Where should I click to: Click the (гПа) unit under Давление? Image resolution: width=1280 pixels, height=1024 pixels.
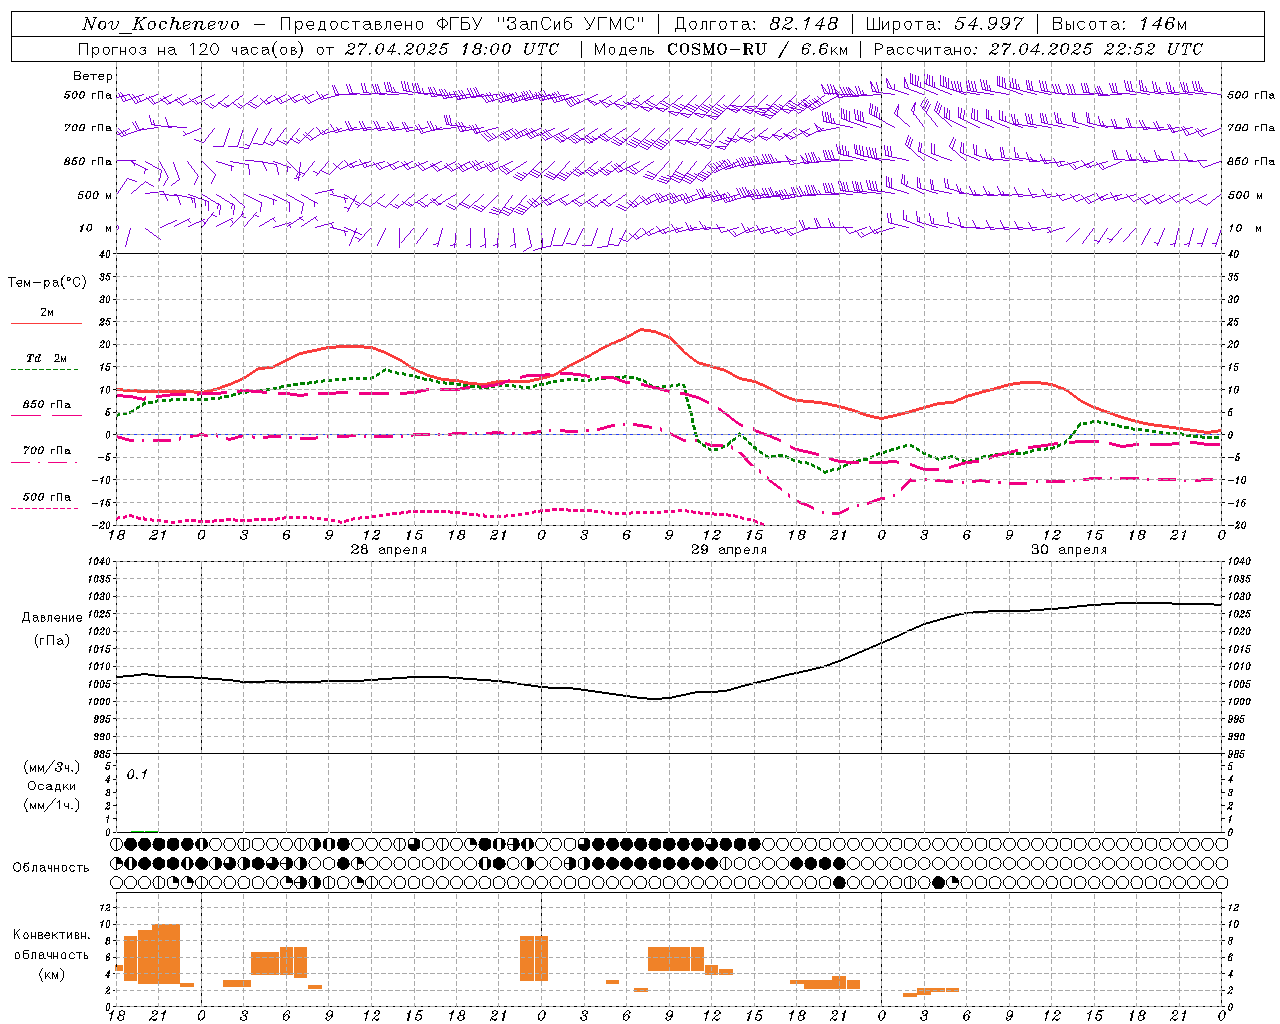point(52,640)
